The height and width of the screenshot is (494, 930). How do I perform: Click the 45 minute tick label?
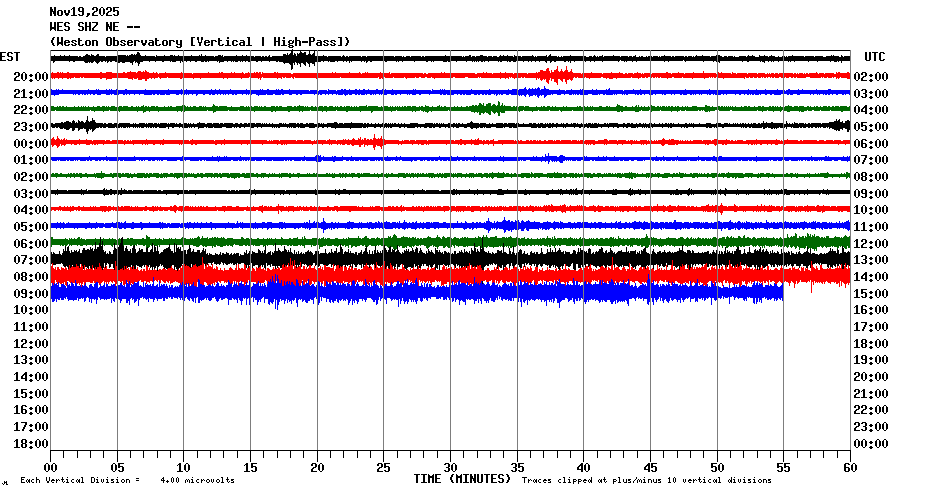(650, 467)
